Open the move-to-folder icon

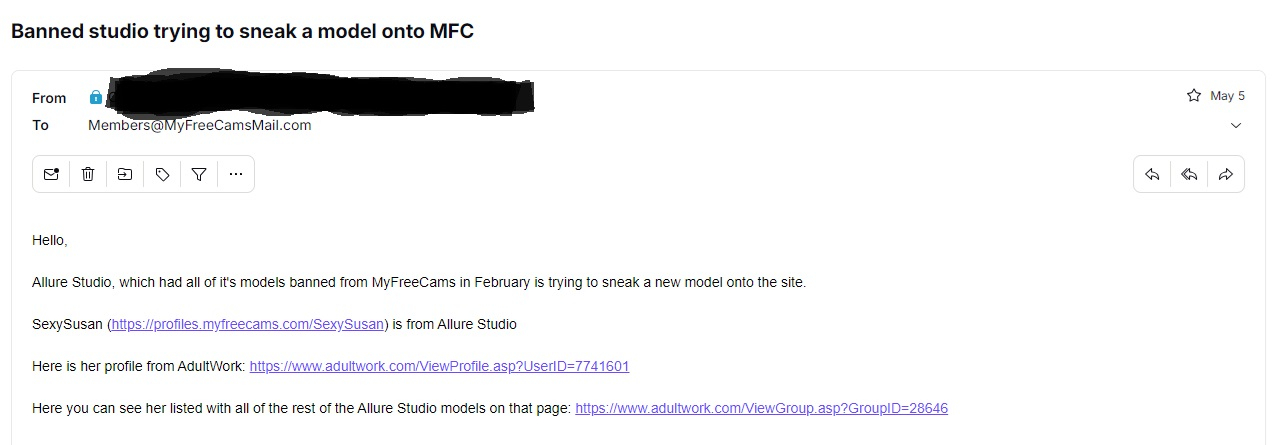point(125,174)
